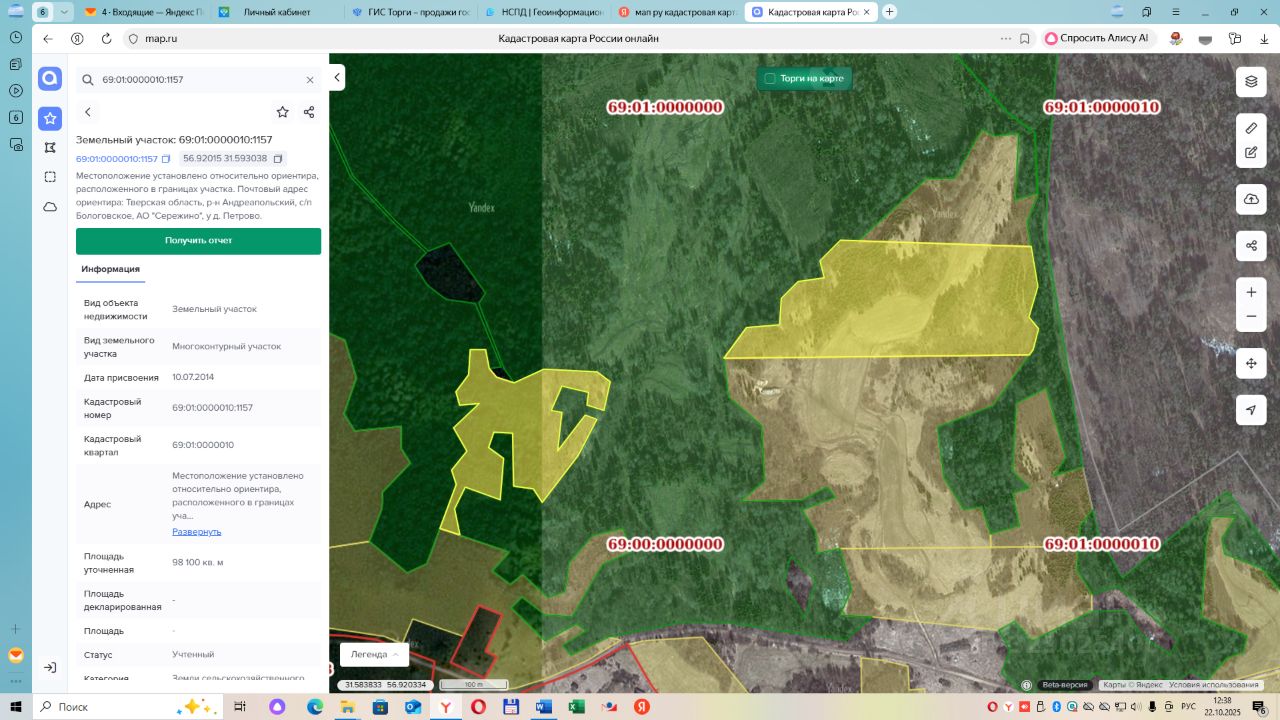The height and width of the screenshot is (720, 1280).
Task: Open browser downloads
Action: [x=1265, y=38]
